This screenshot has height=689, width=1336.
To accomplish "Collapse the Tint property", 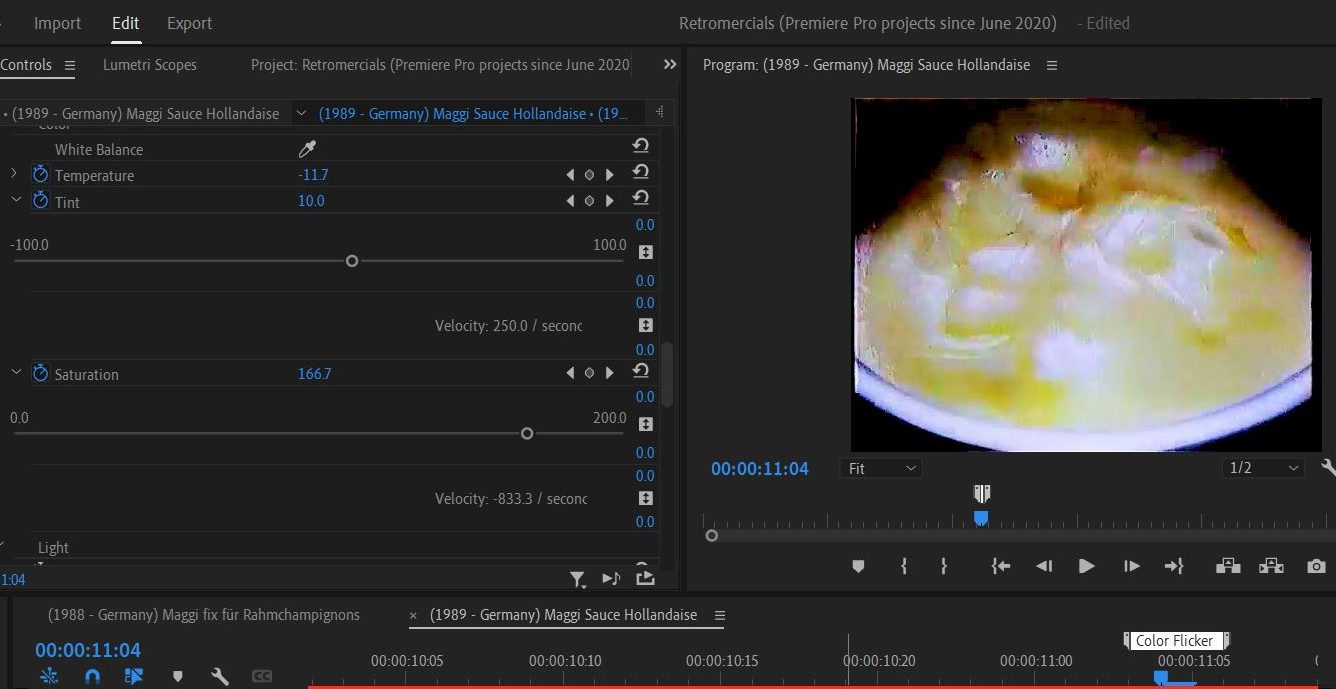I will point(16,200).
